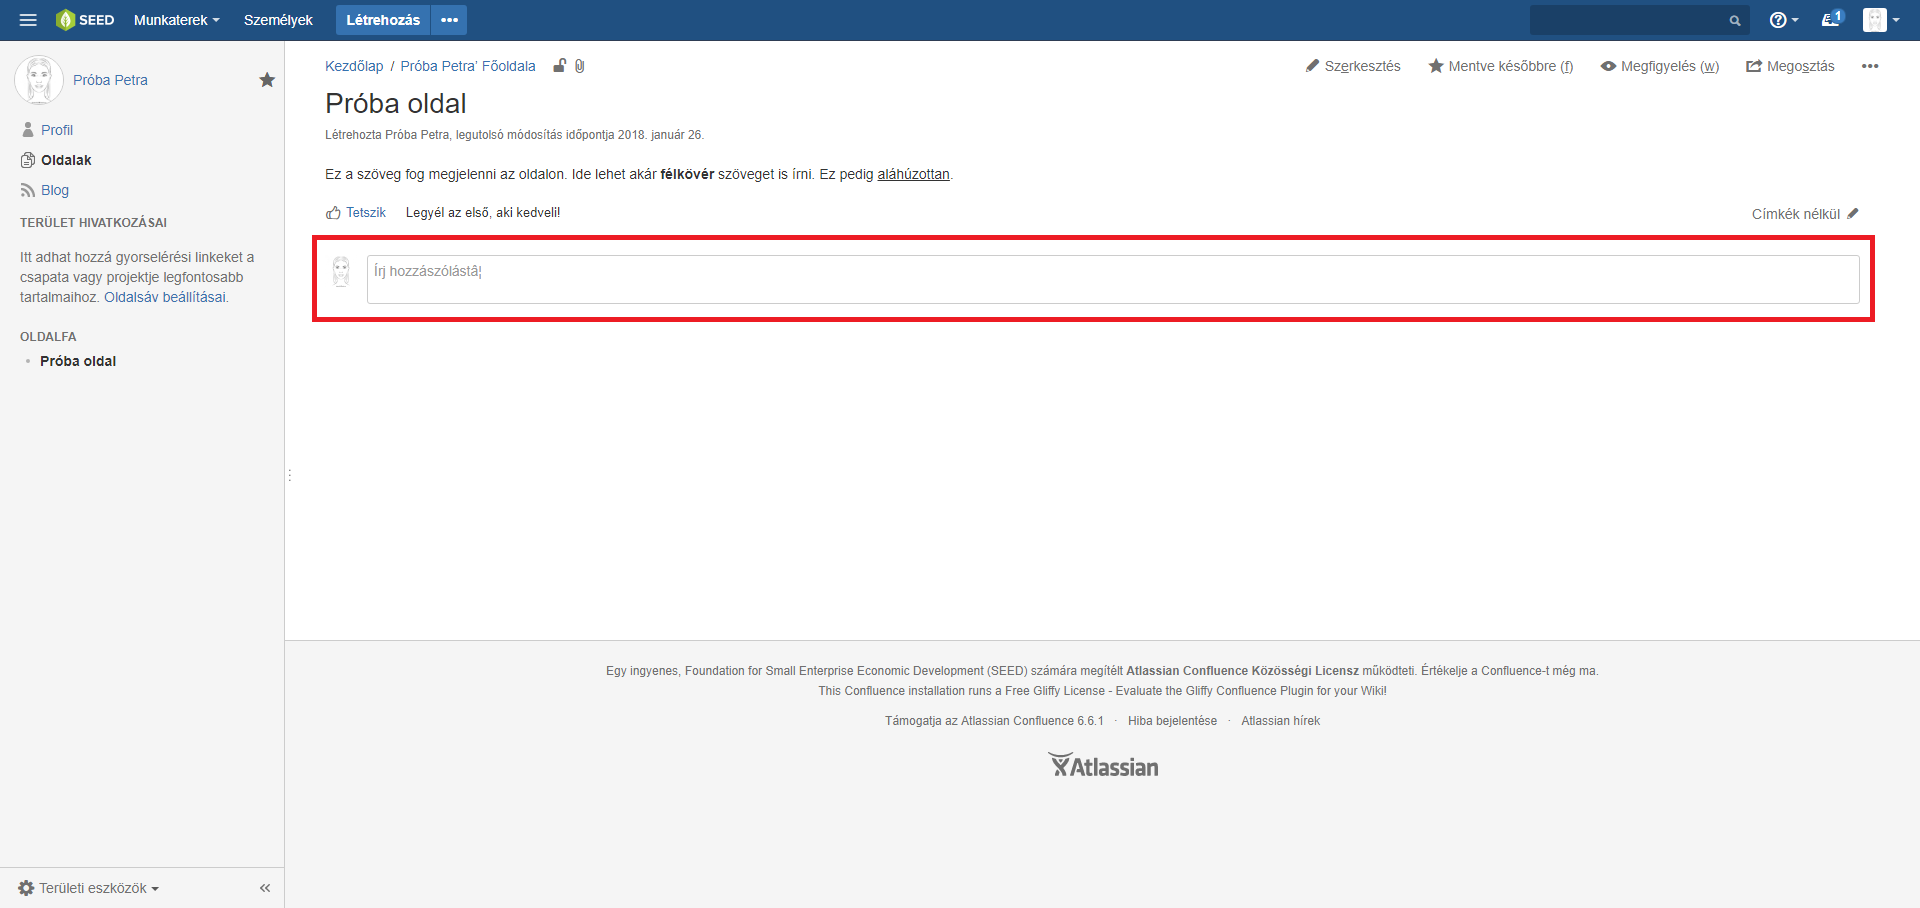This screenshot has width=1920, height=908.
Task: Select Blog in the sidebar
Action: 55,190
